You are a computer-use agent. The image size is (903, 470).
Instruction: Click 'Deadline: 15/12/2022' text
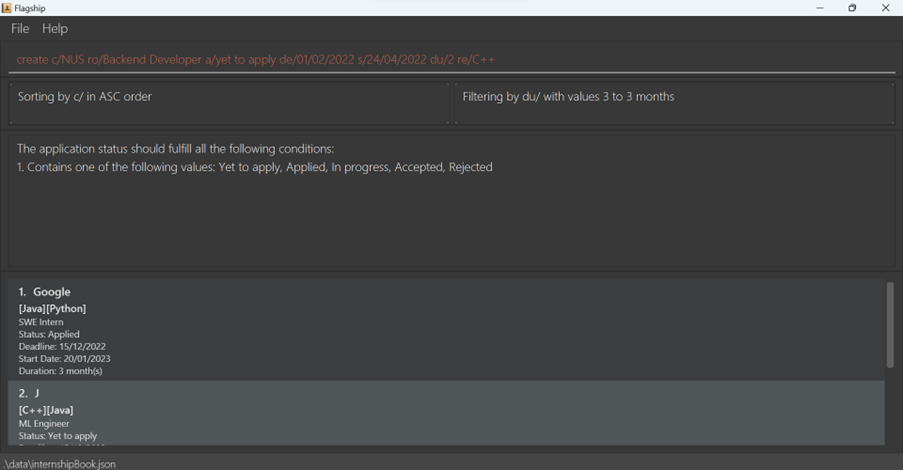[x=62, y=346]
